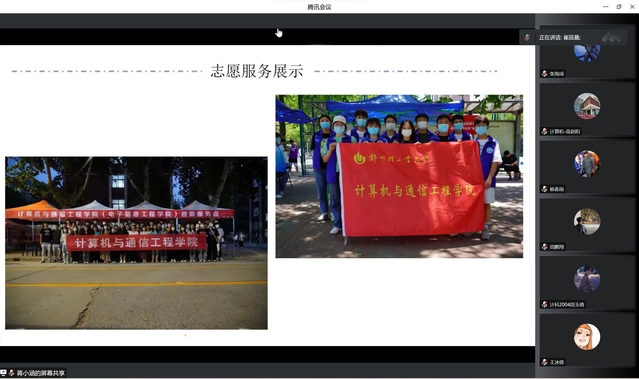Viewport: 639px width, 379px height.
Task: Click the muted mic under the gray-suit avatar
Action: point(544,189)
